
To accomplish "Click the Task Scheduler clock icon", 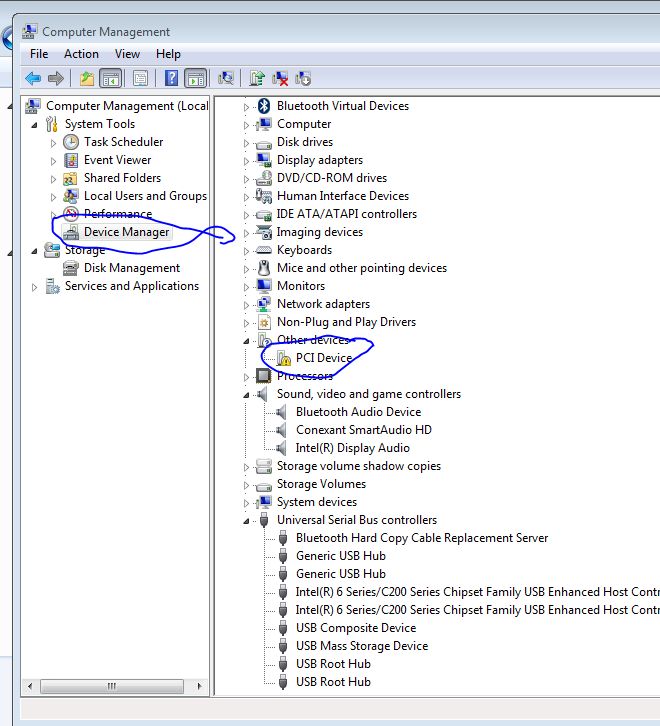I will [71, 142].
